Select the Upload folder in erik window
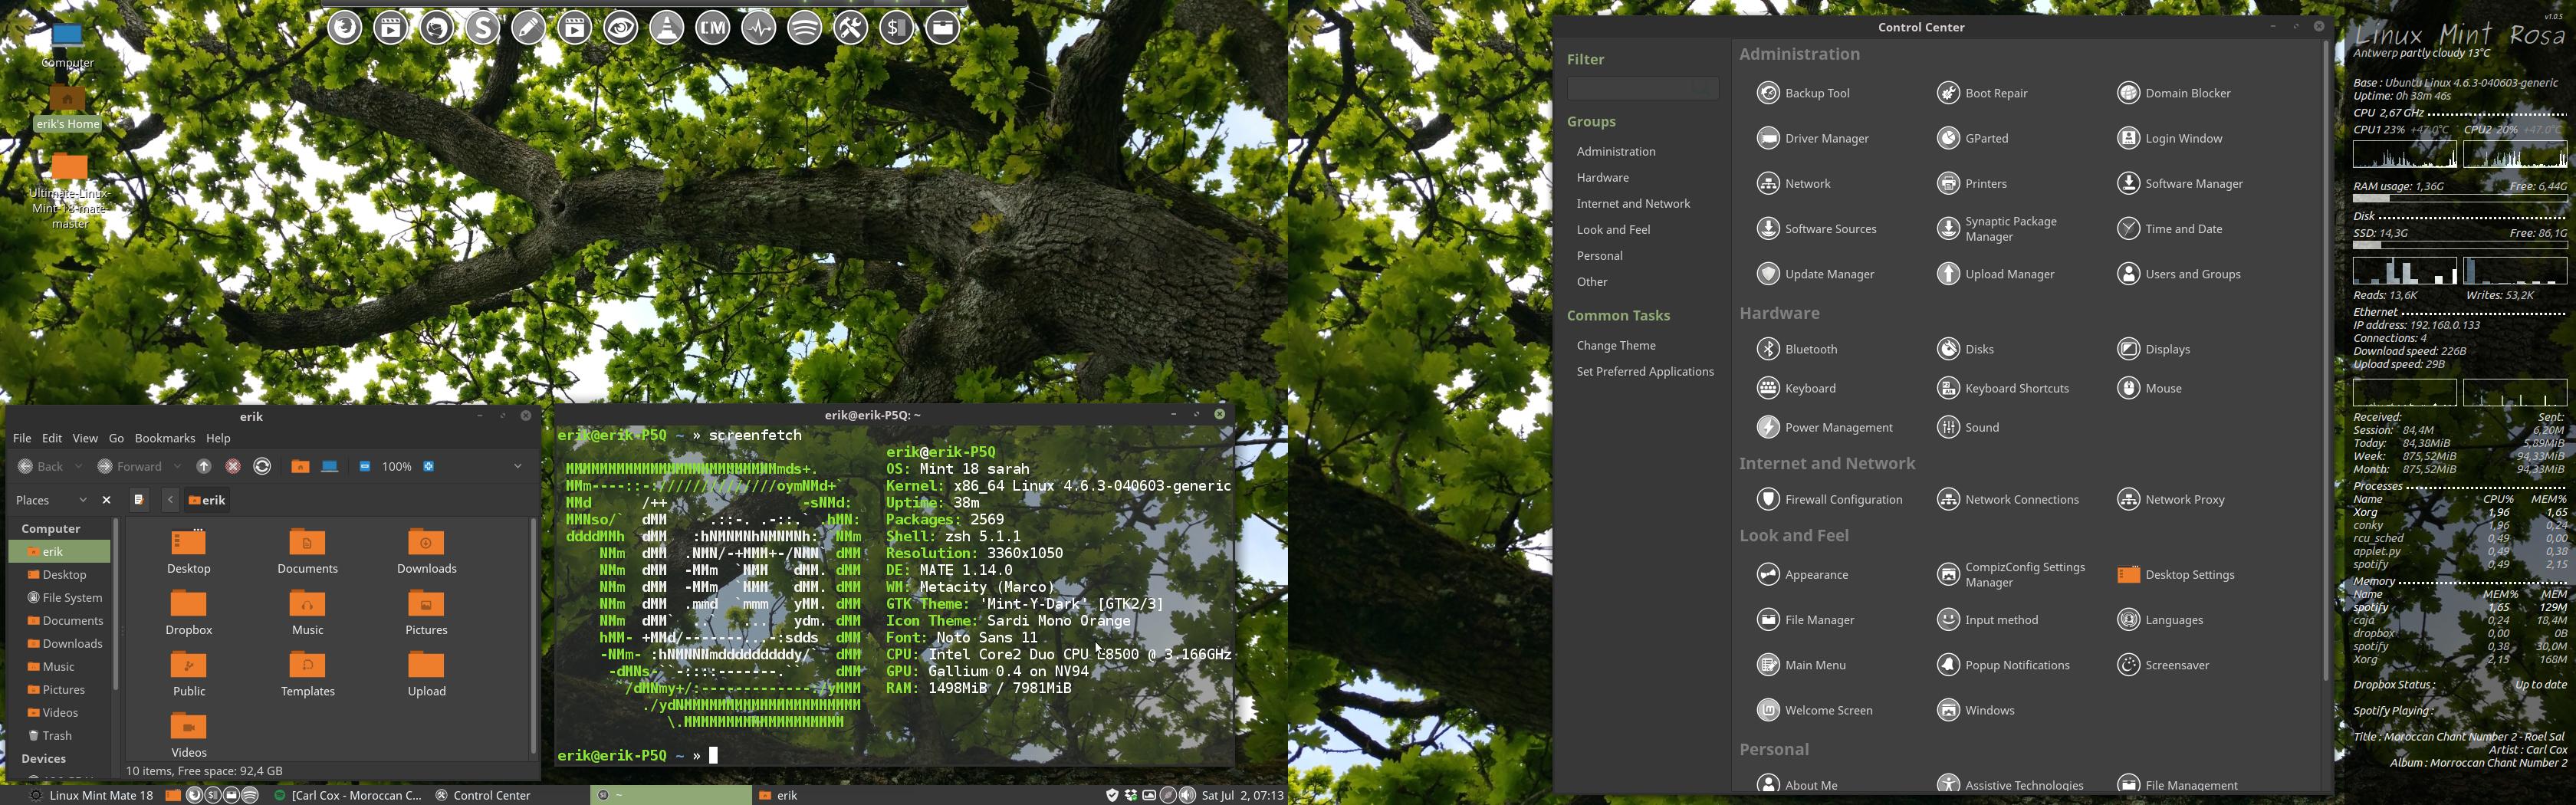 pos(427,673)
